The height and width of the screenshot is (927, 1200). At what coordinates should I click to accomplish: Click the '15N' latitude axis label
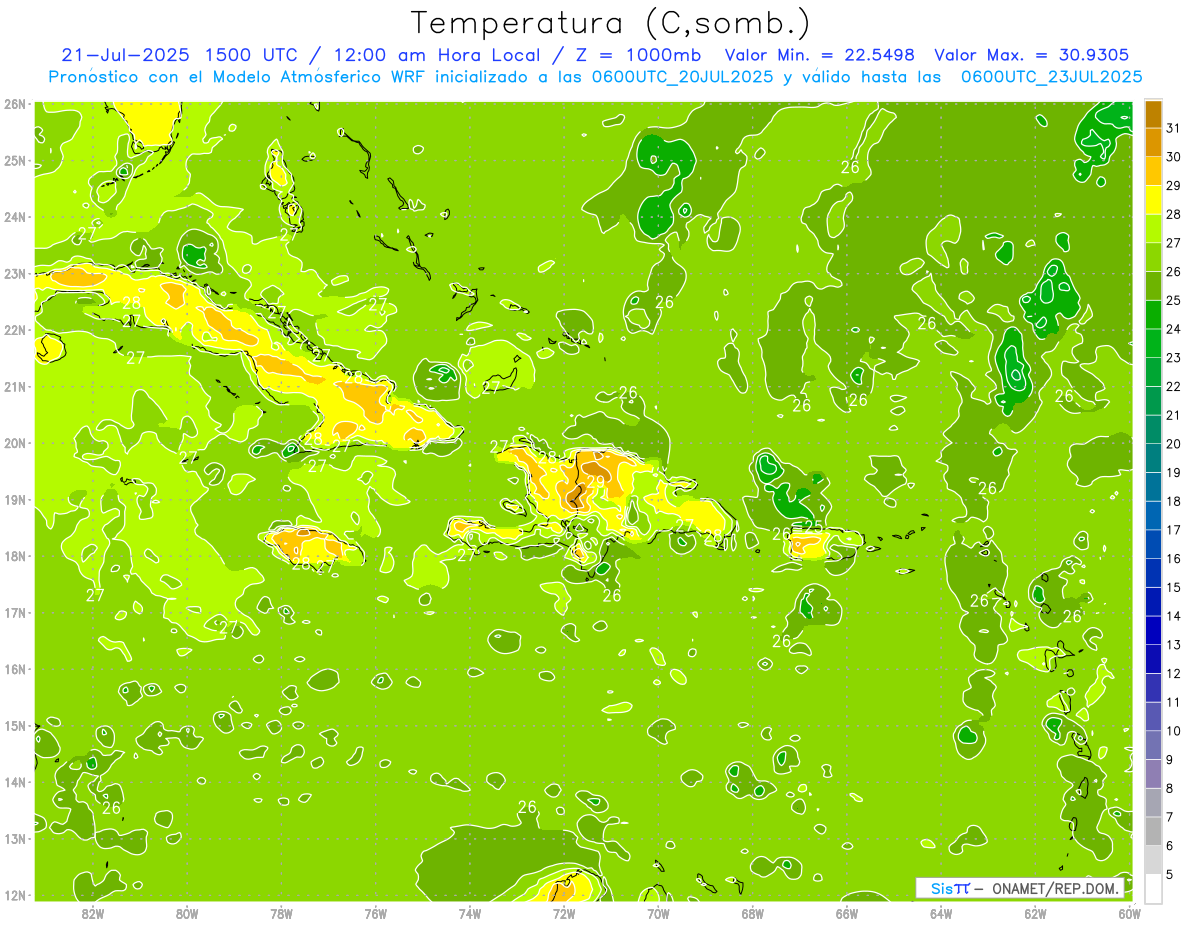tap(15, 725)
